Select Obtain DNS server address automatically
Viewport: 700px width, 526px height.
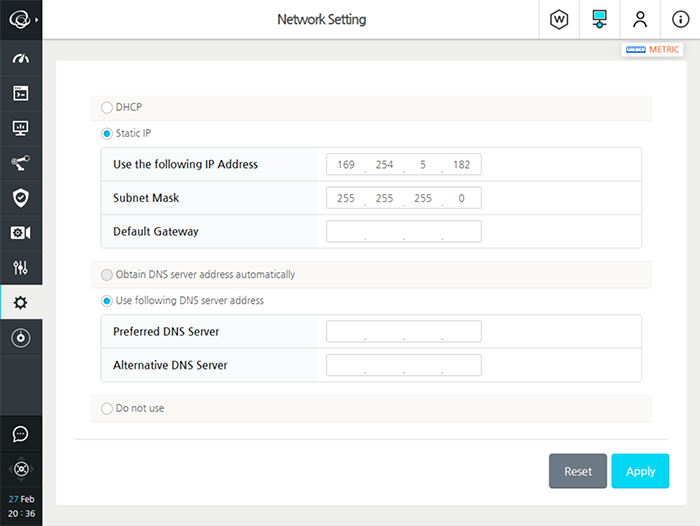click(107, 275)
